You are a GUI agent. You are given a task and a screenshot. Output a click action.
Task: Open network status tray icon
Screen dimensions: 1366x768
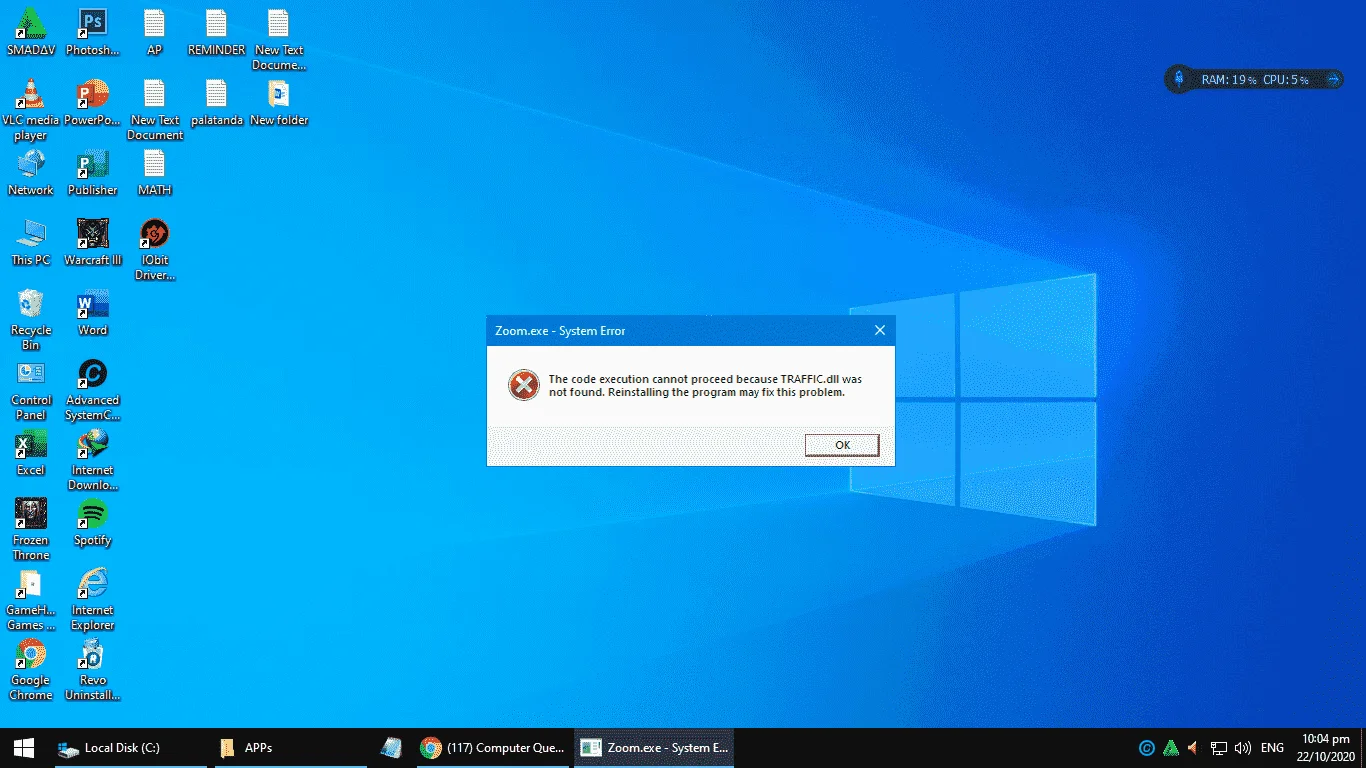point(1218,748)
